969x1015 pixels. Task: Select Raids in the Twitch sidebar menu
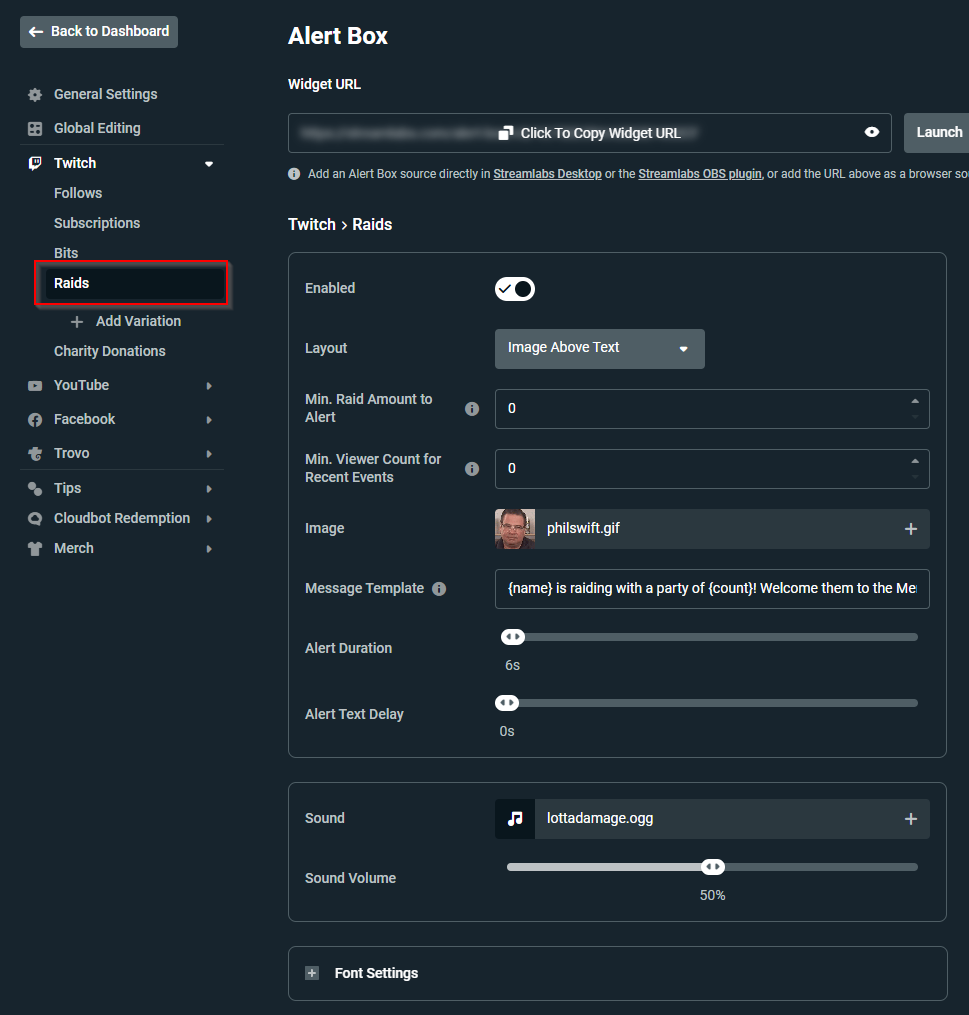[x=71, y=283]
